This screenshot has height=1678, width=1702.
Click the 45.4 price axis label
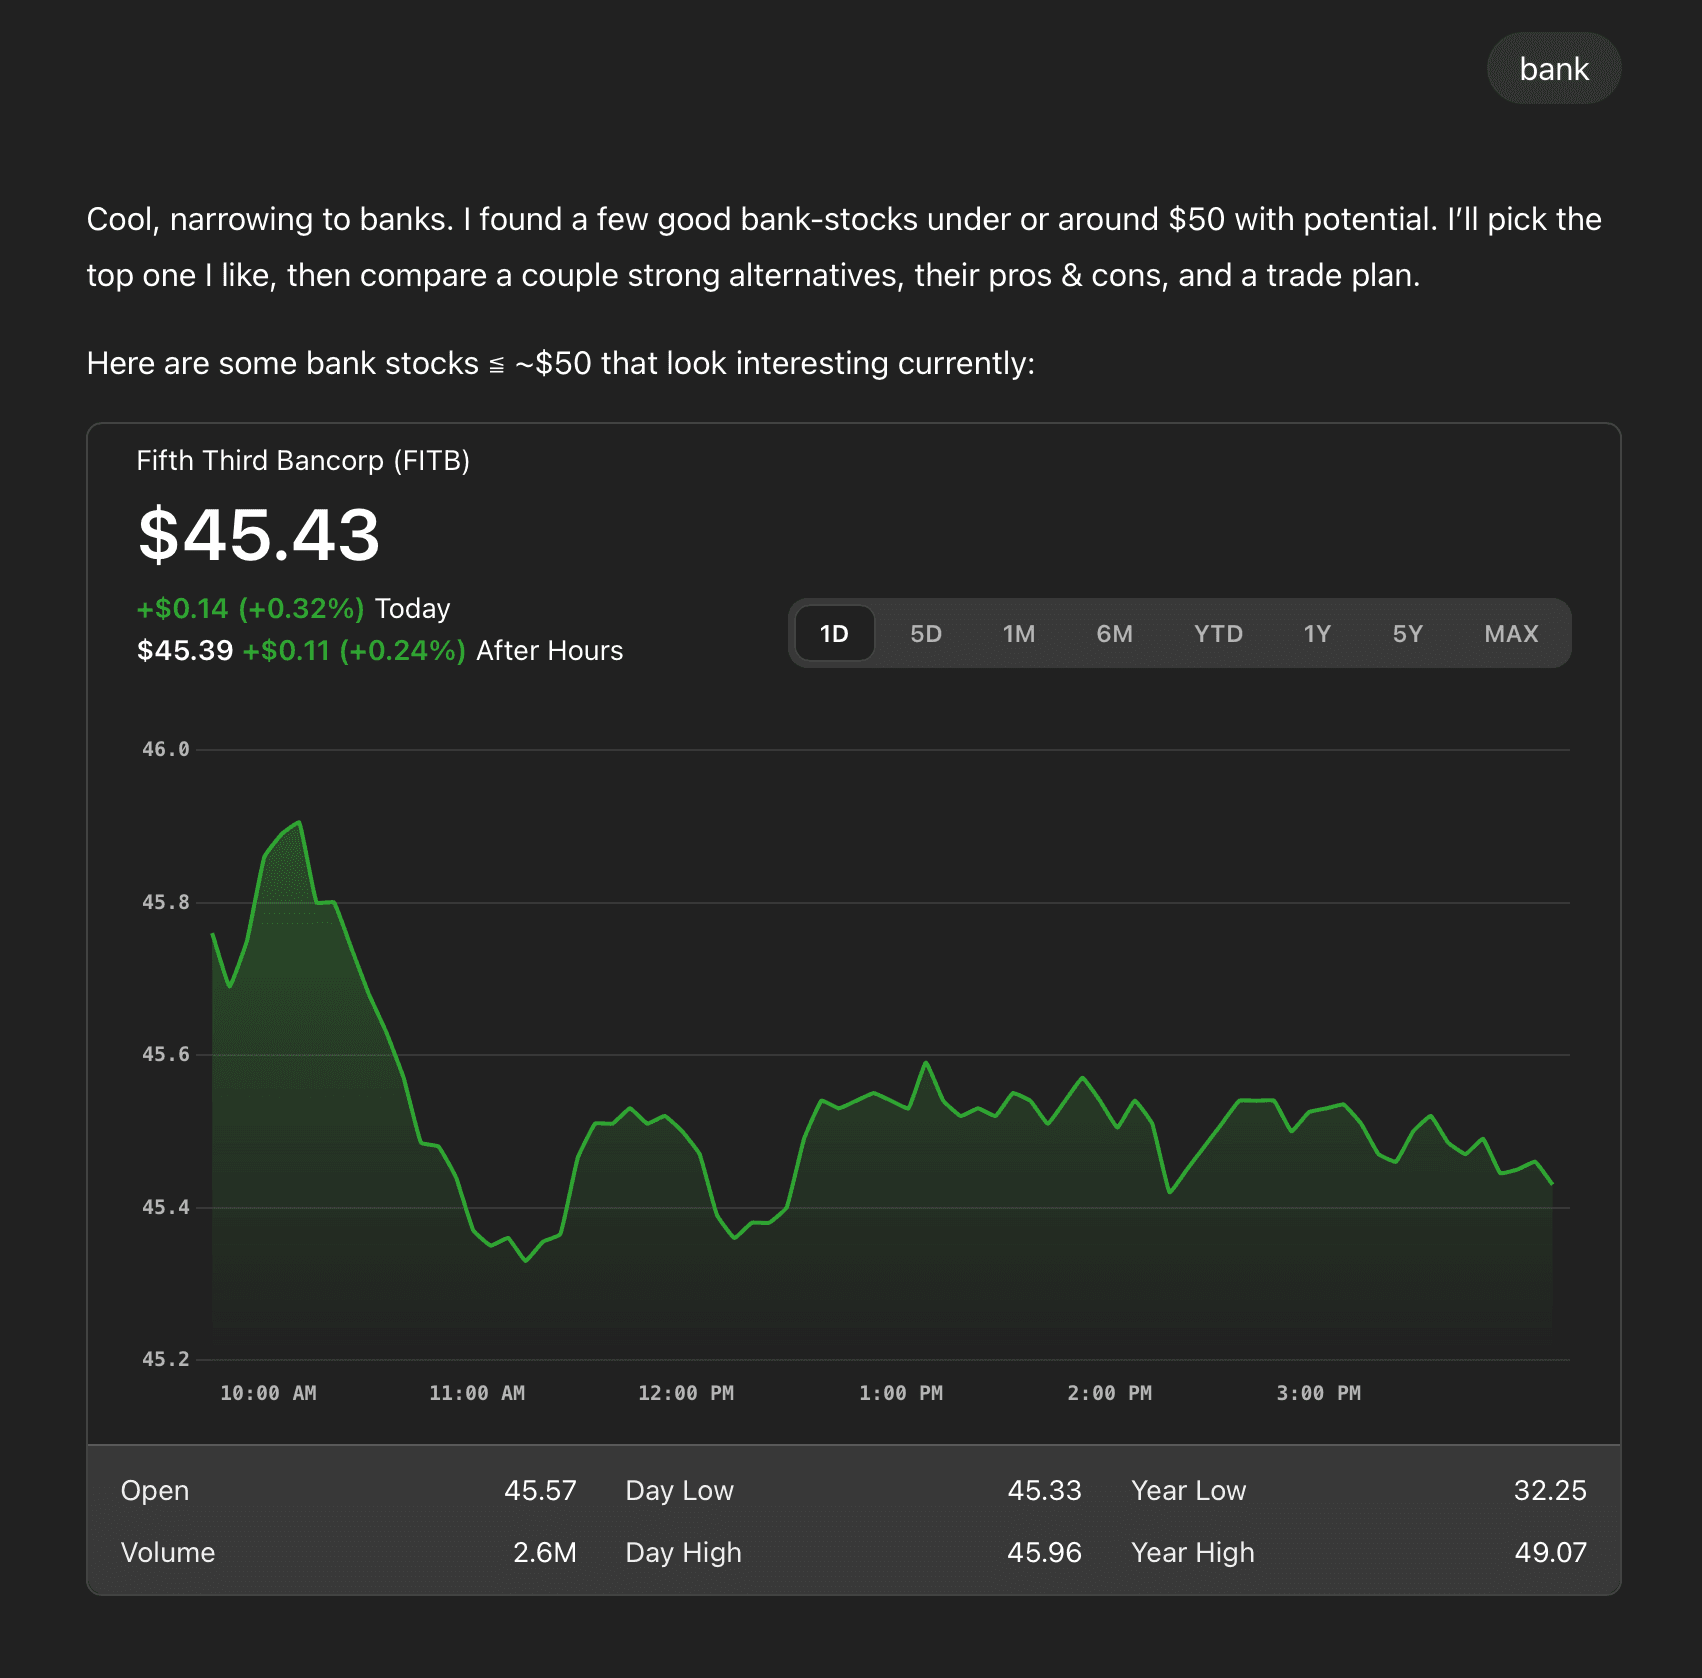165,1207
